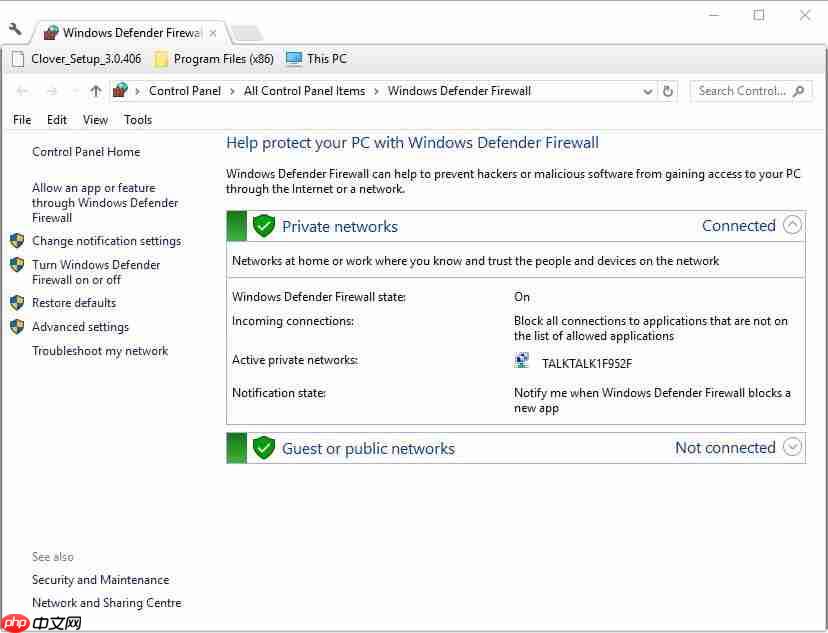Click the green shield for Guest or public networks

click(264, 448)
